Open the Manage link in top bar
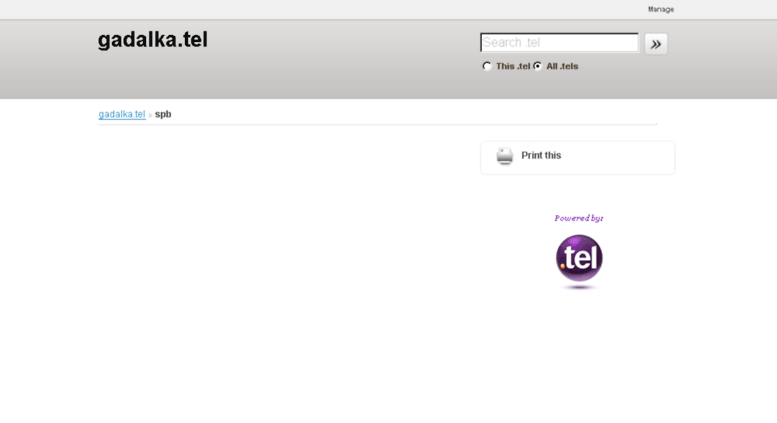The width and height of the screenshot is (777, 423). (x=661, y=9)
